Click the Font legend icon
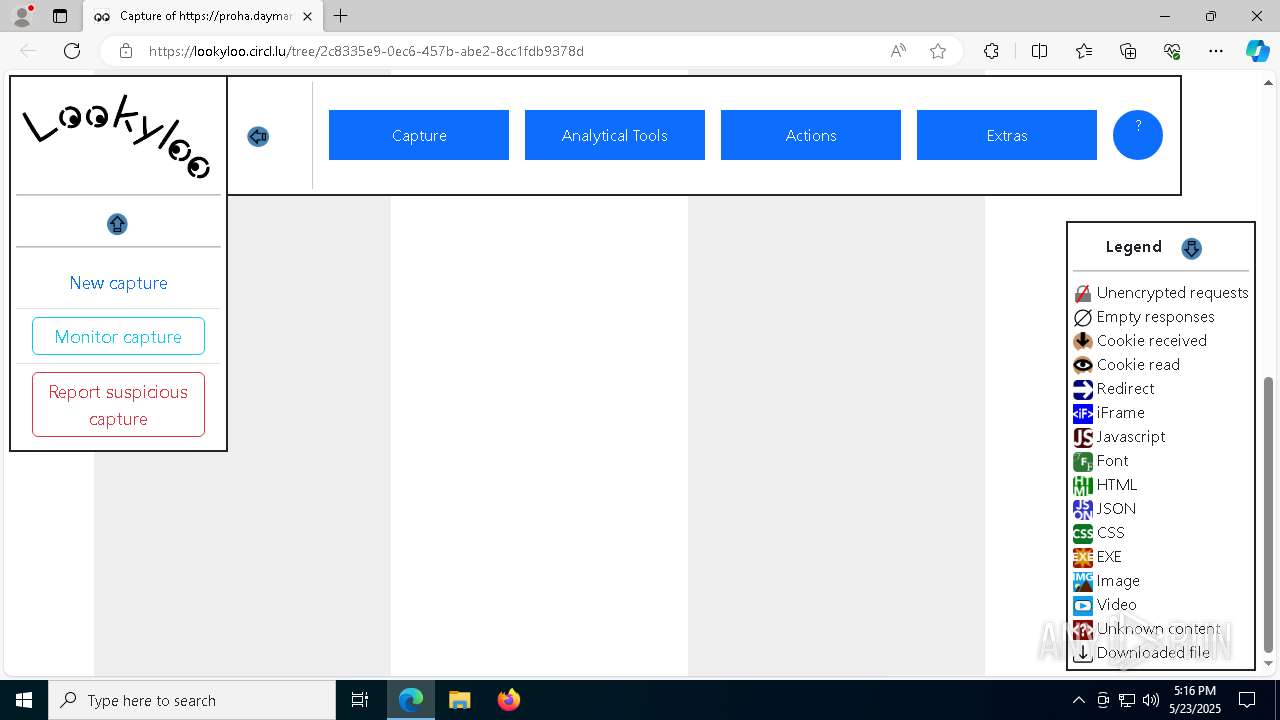This screenshot has width=1280, height=720. click(x=1083, y=461)
